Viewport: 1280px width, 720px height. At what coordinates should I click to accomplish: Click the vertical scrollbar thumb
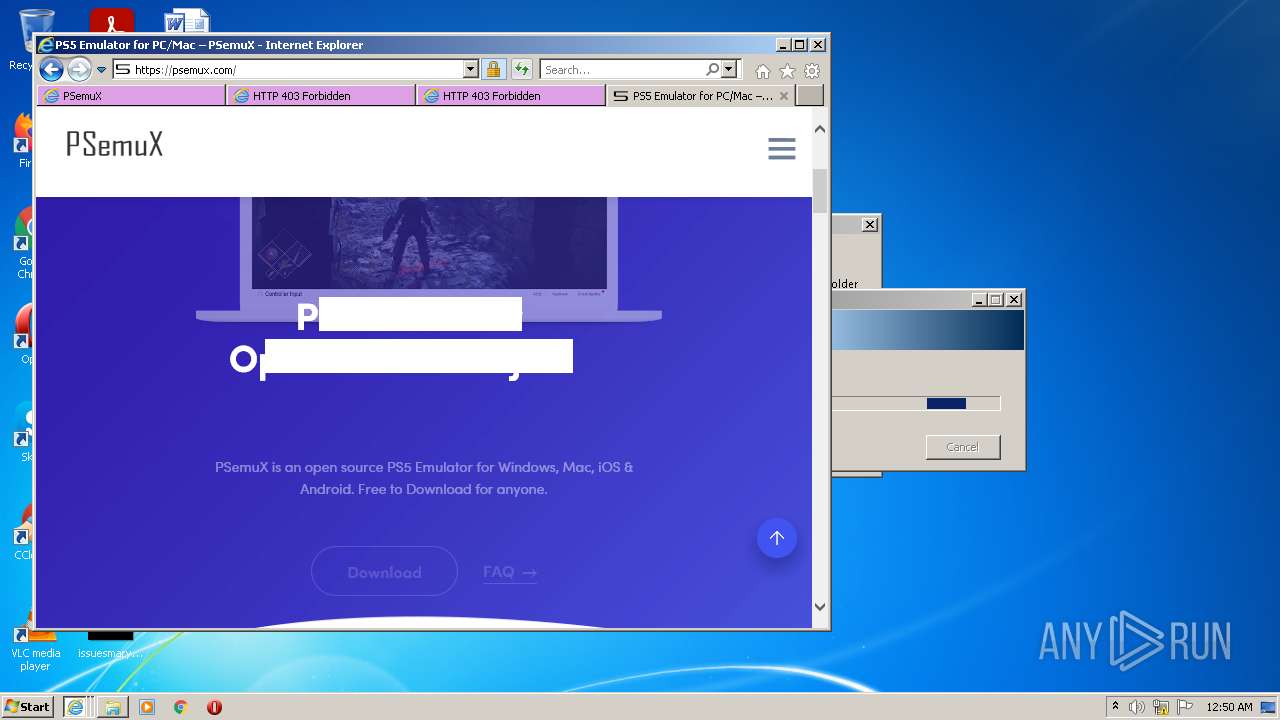tap(820, 191)
